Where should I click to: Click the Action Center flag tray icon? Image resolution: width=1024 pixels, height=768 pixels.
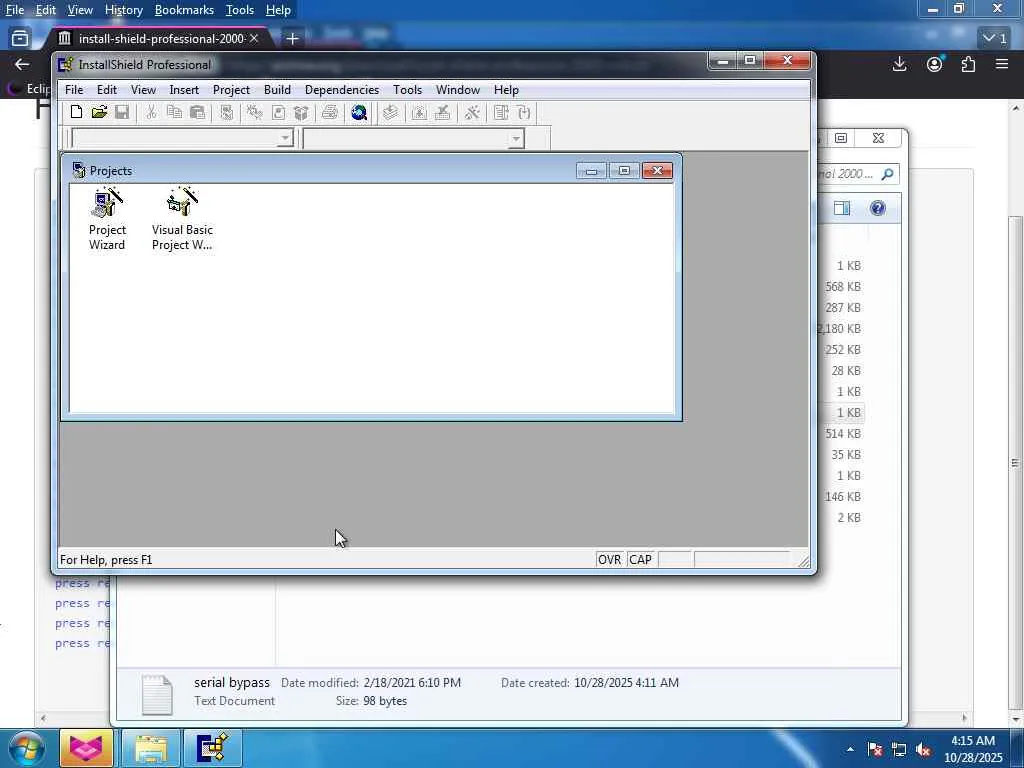(x=875, y=749)
